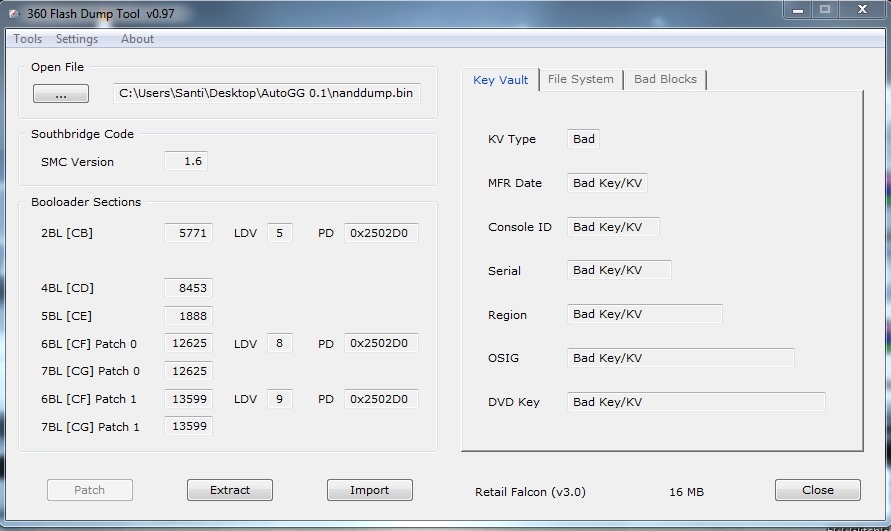891x531 pixels.
Task: Click the Console ID field
Action: 613,227
